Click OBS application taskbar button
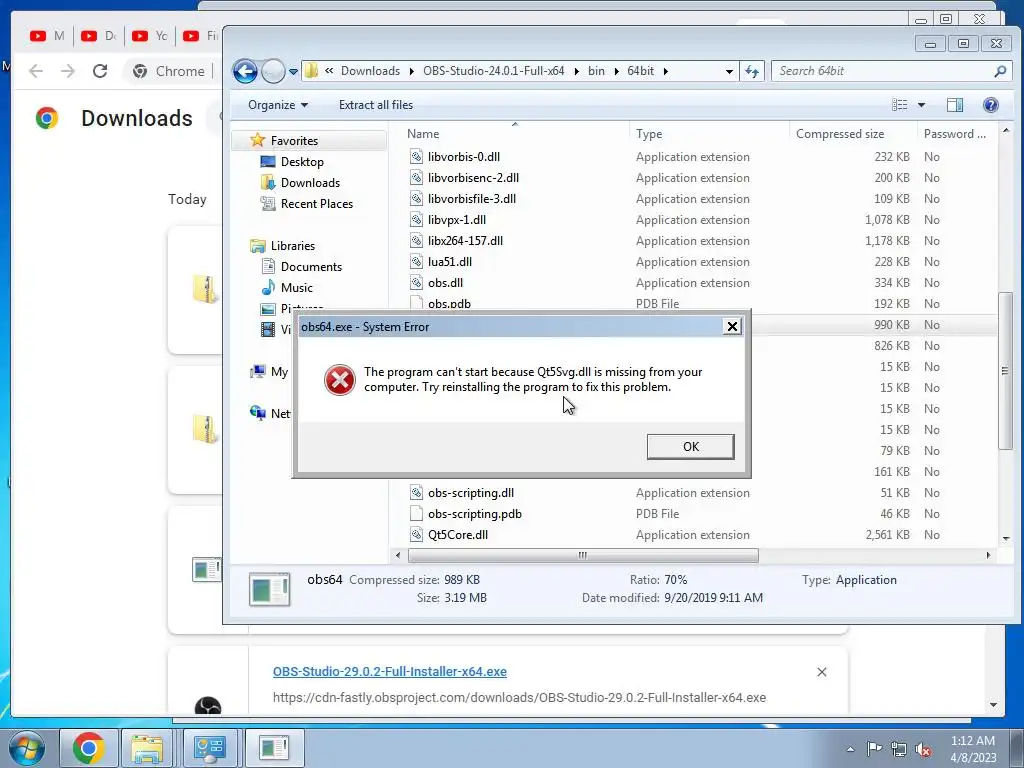This screenshot has width=1024, height=768. pos(274,748)
